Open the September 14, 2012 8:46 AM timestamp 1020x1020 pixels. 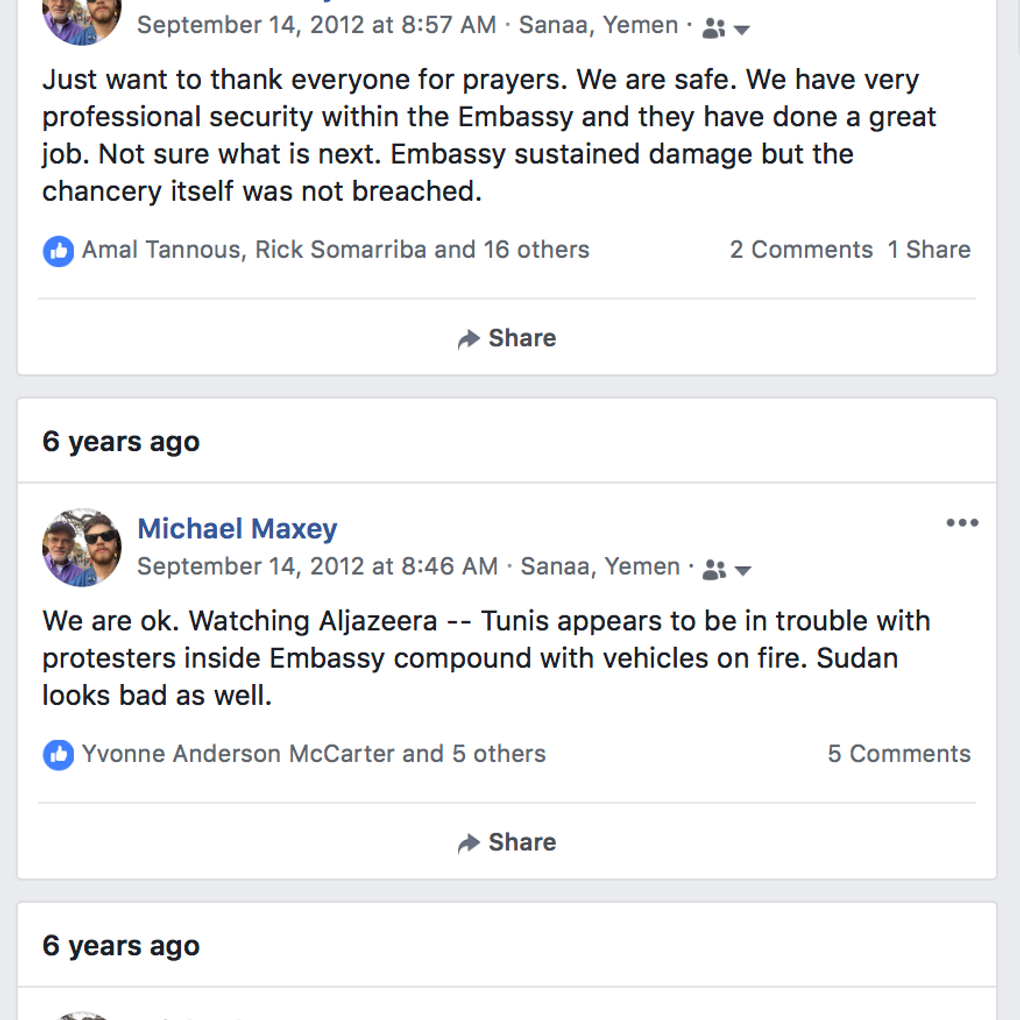tap(317, 567)
